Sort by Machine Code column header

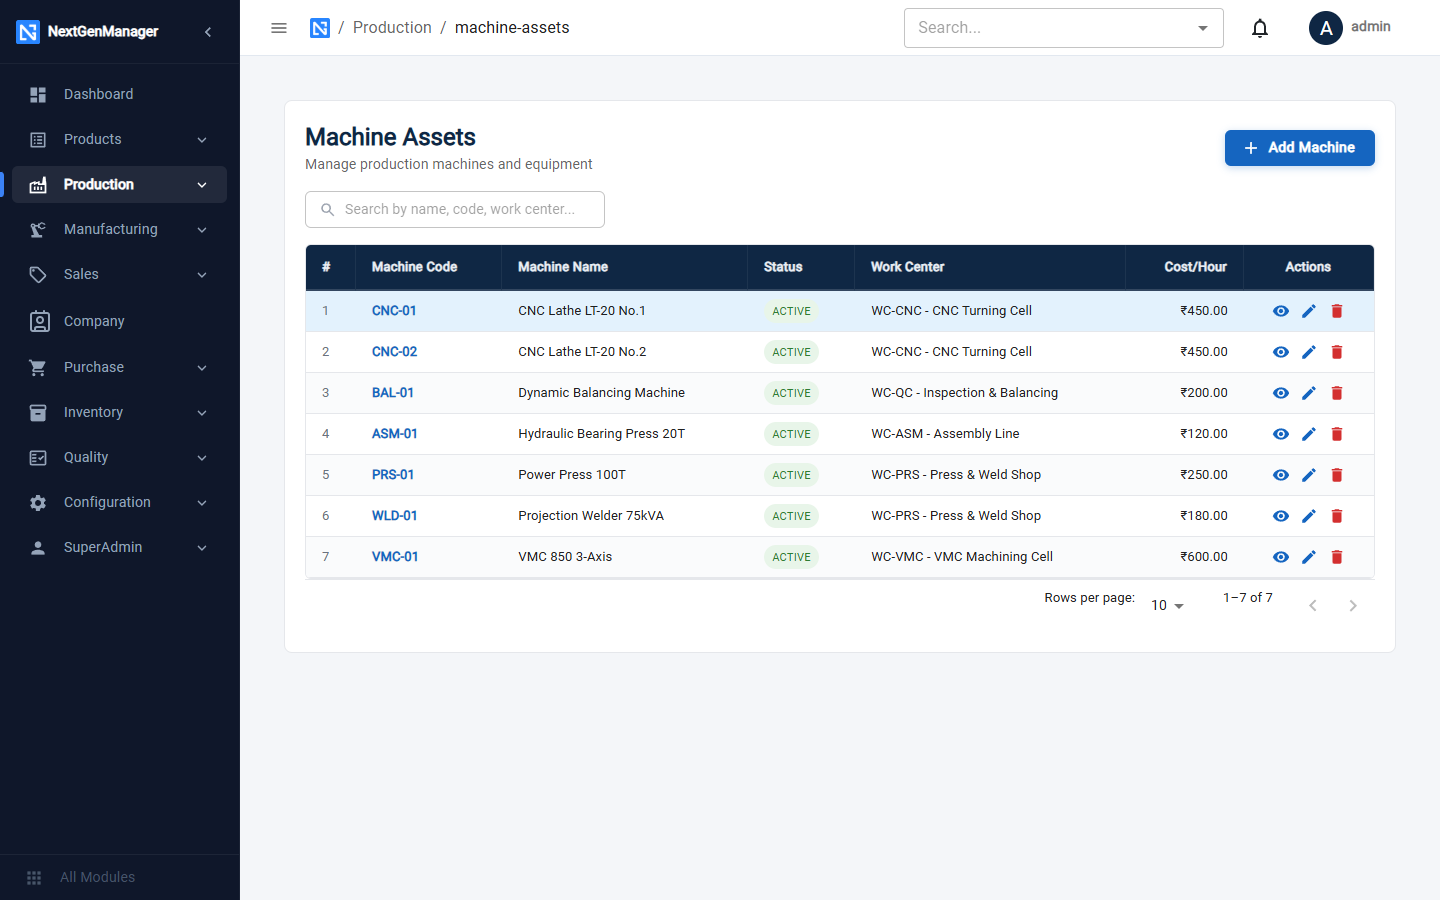[x=414, y=267]
